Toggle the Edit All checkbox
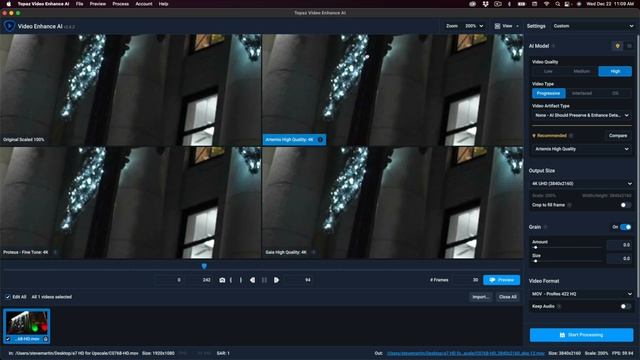This screenshot has height=360, width=640. pos(7,297)
